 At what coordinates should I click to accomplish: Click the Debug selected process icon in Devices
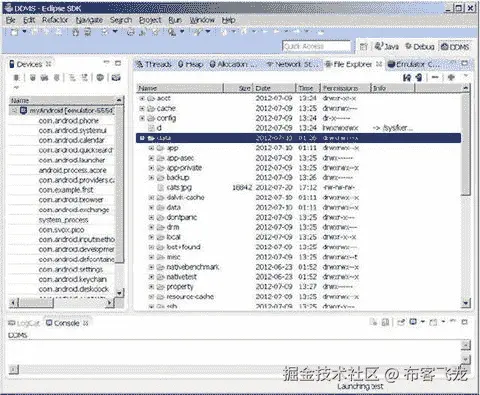pos(17,78)
